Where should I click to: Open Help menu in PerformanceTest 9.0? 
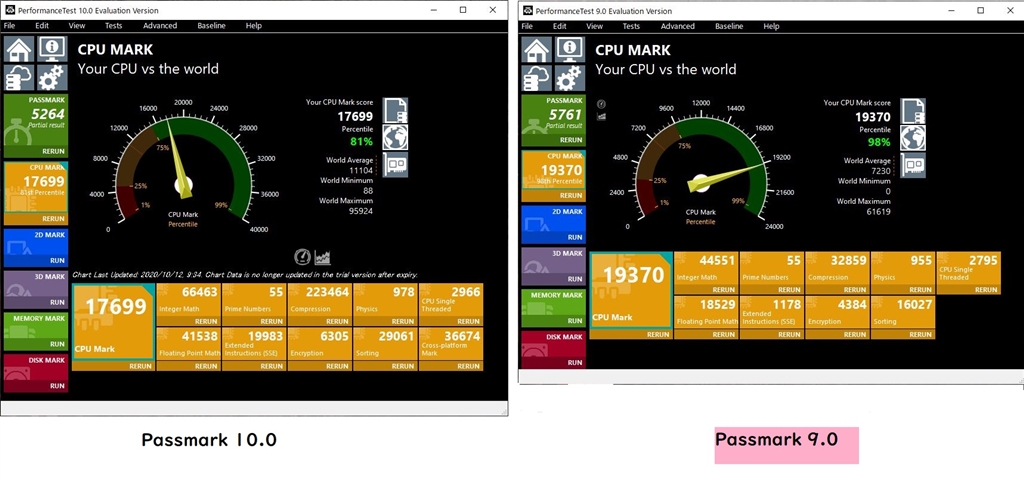coord(771,26)
